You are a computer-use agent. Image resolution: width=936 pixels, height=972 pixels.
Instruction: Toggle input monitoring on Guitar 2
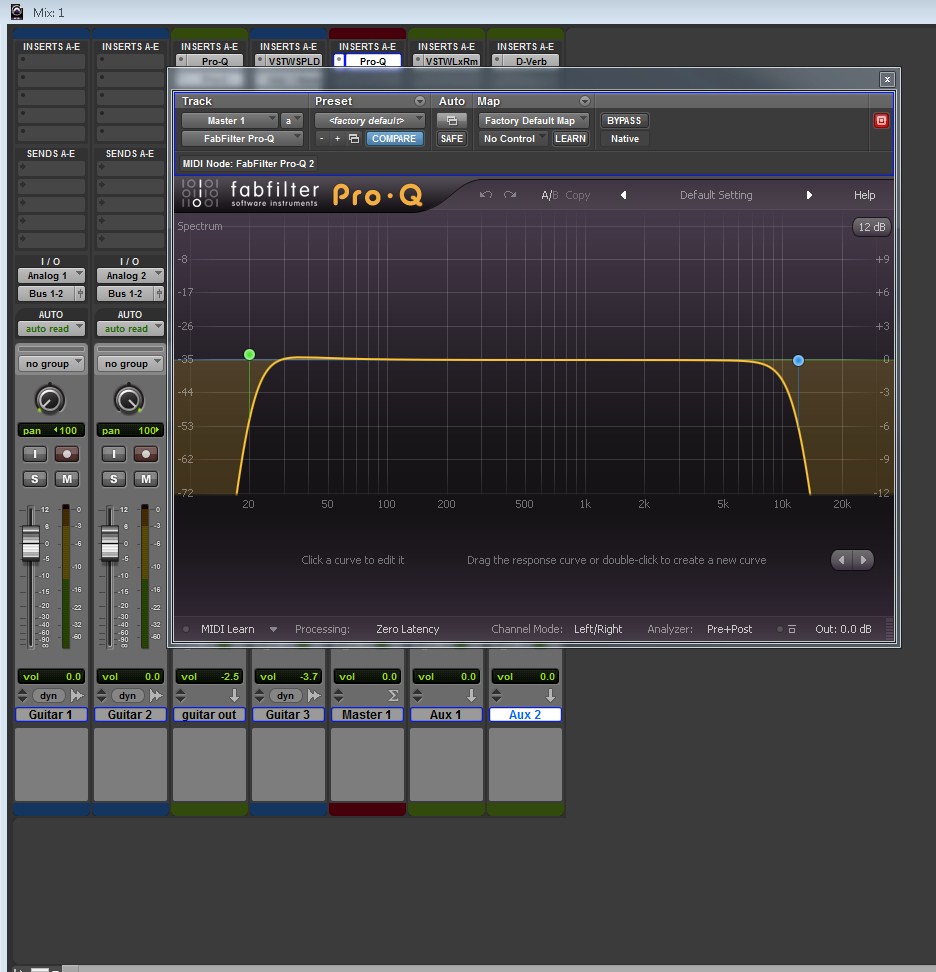click(x=113, y=454)
